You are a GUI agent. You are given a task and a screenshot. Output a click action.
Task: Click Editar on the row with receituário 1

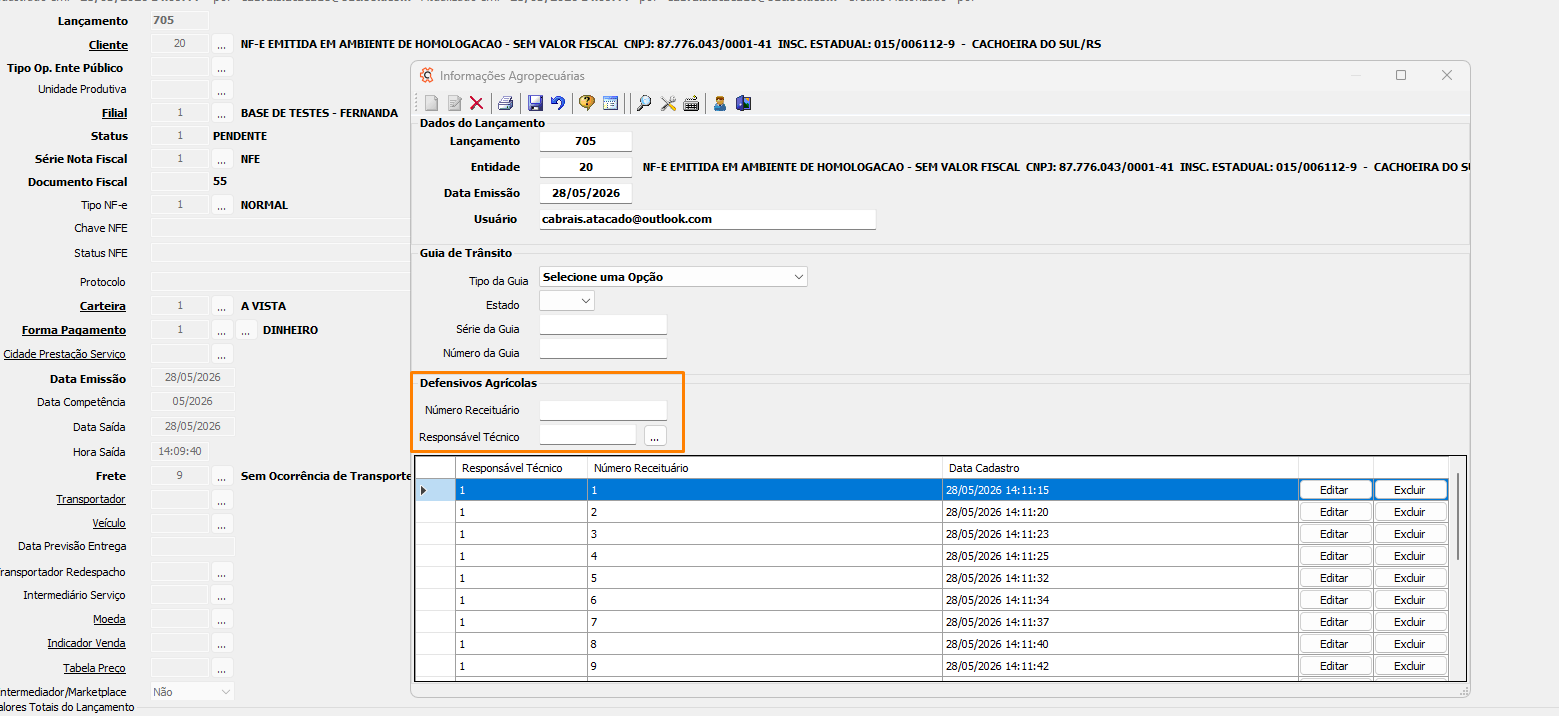pos(1334,490)
